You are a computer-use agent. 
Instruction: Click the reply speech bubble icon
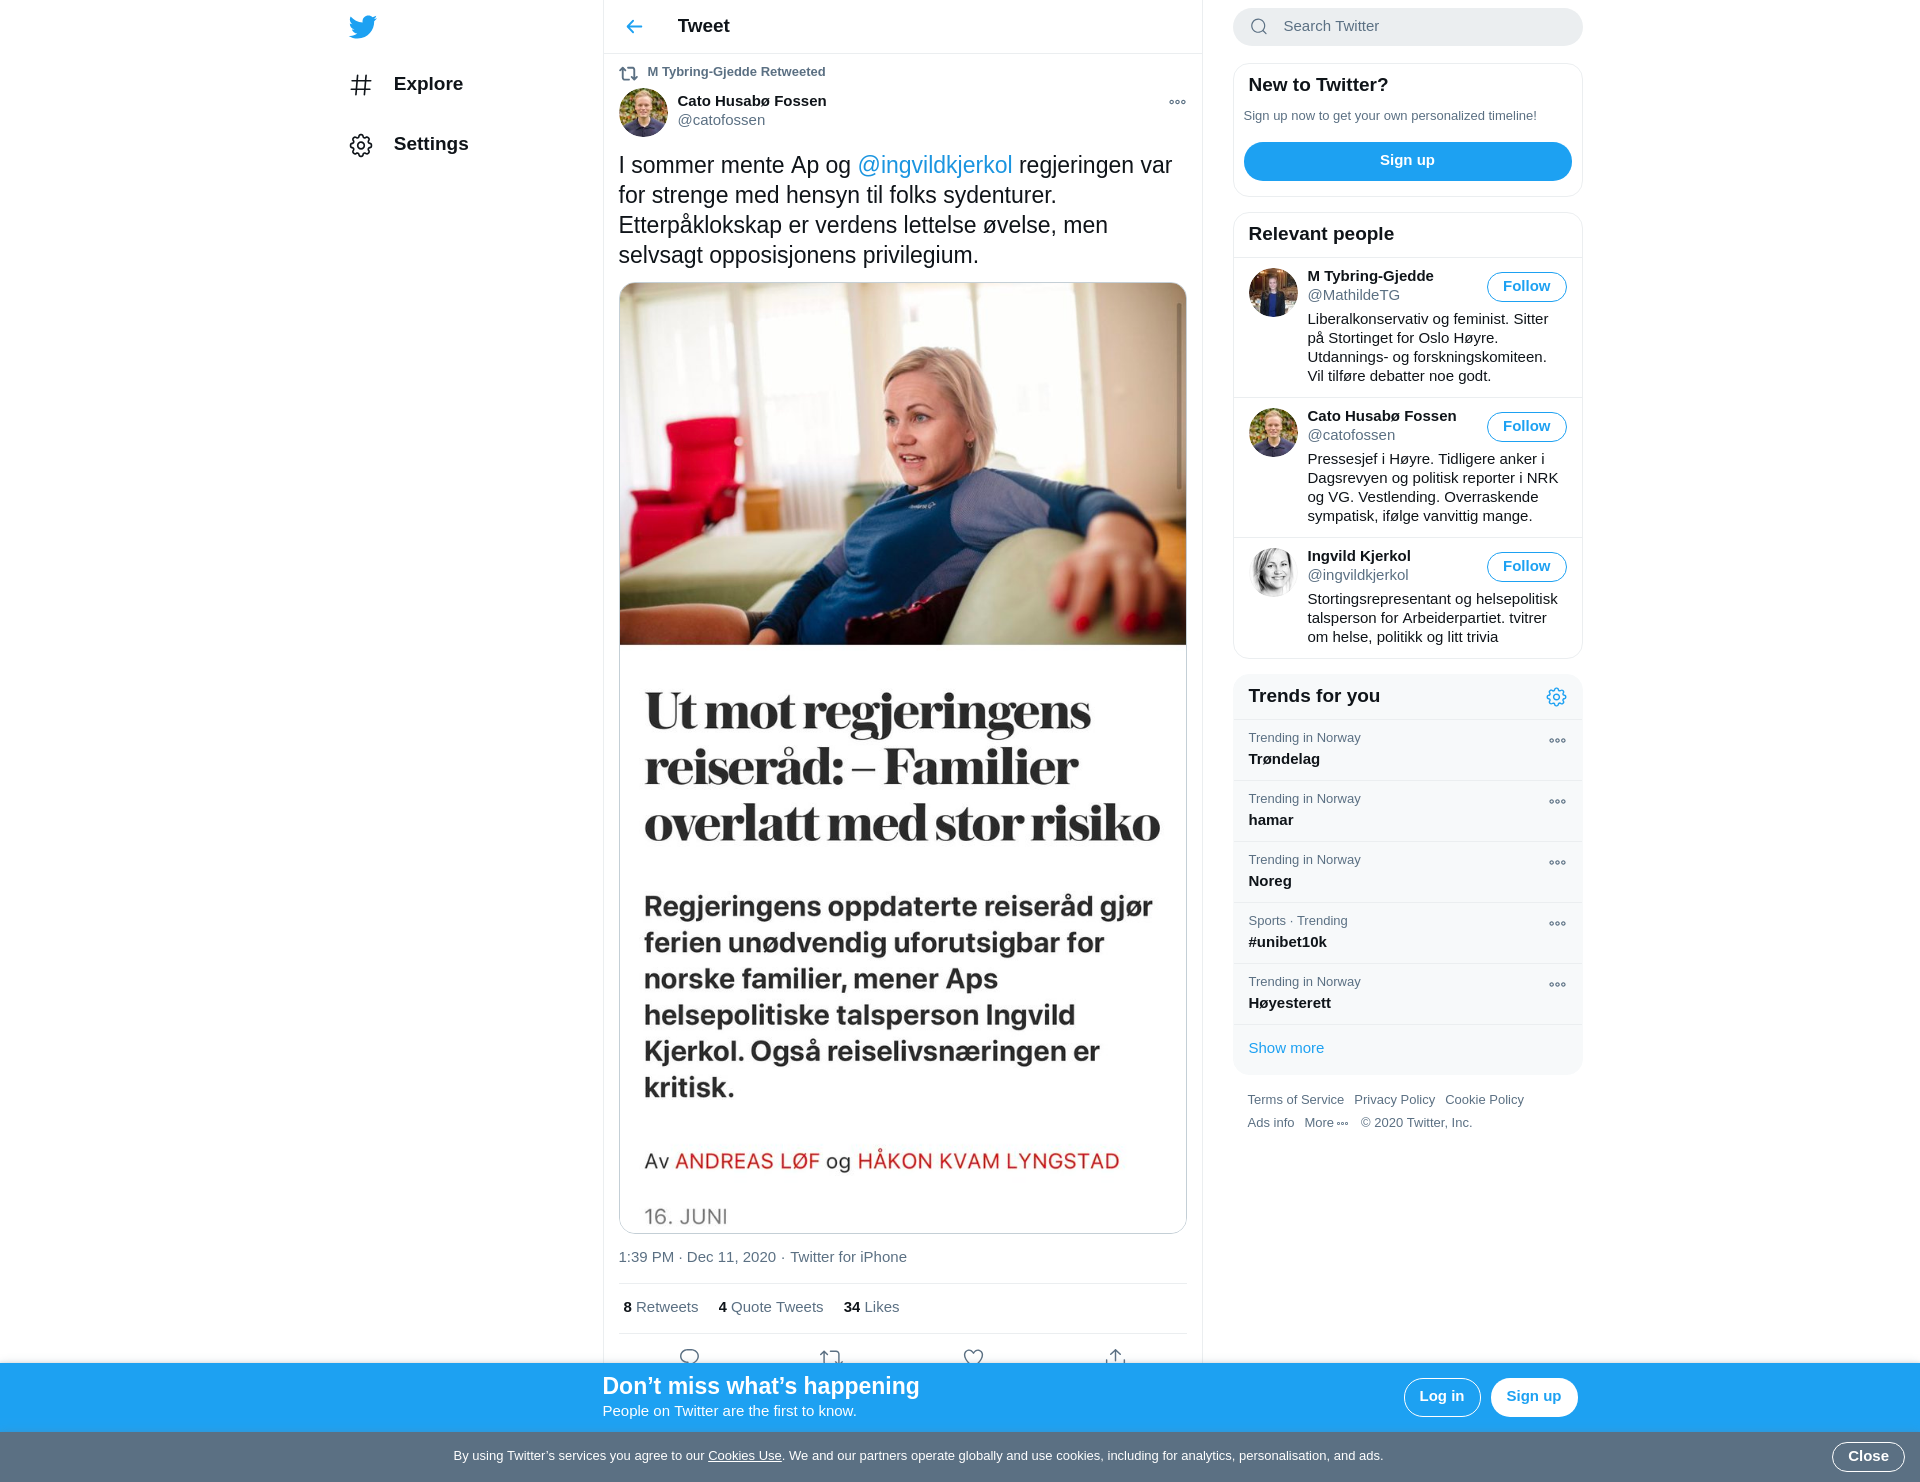[x=689, y=1356]
